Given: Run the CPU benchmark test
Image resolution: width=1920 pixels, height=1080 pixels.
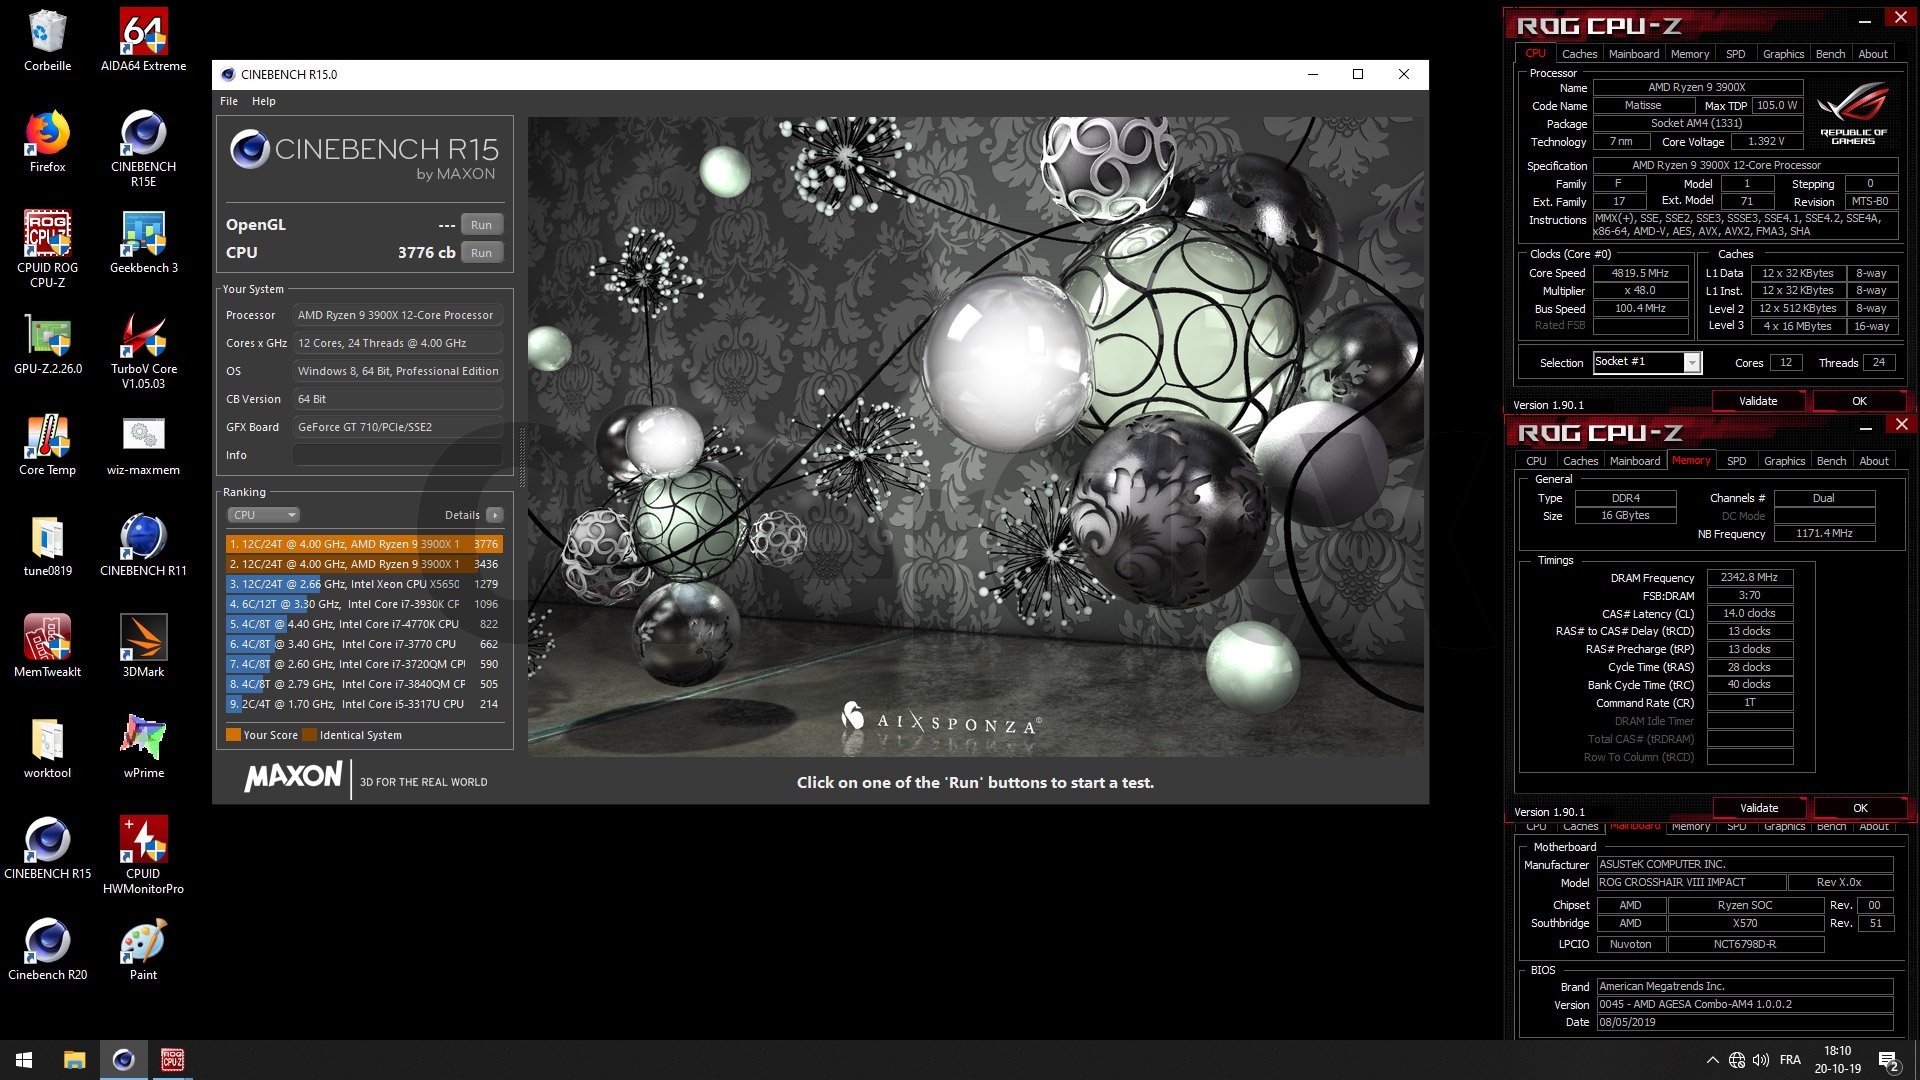Looking at the screenshot, I should (481, 253).
